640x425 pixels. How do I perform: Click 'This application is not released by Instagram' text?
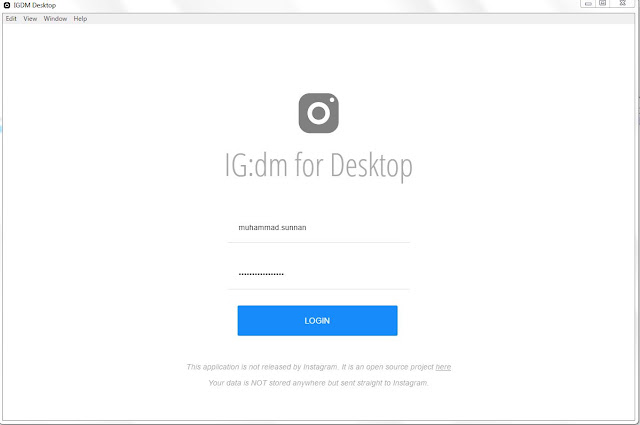[262, 367]
